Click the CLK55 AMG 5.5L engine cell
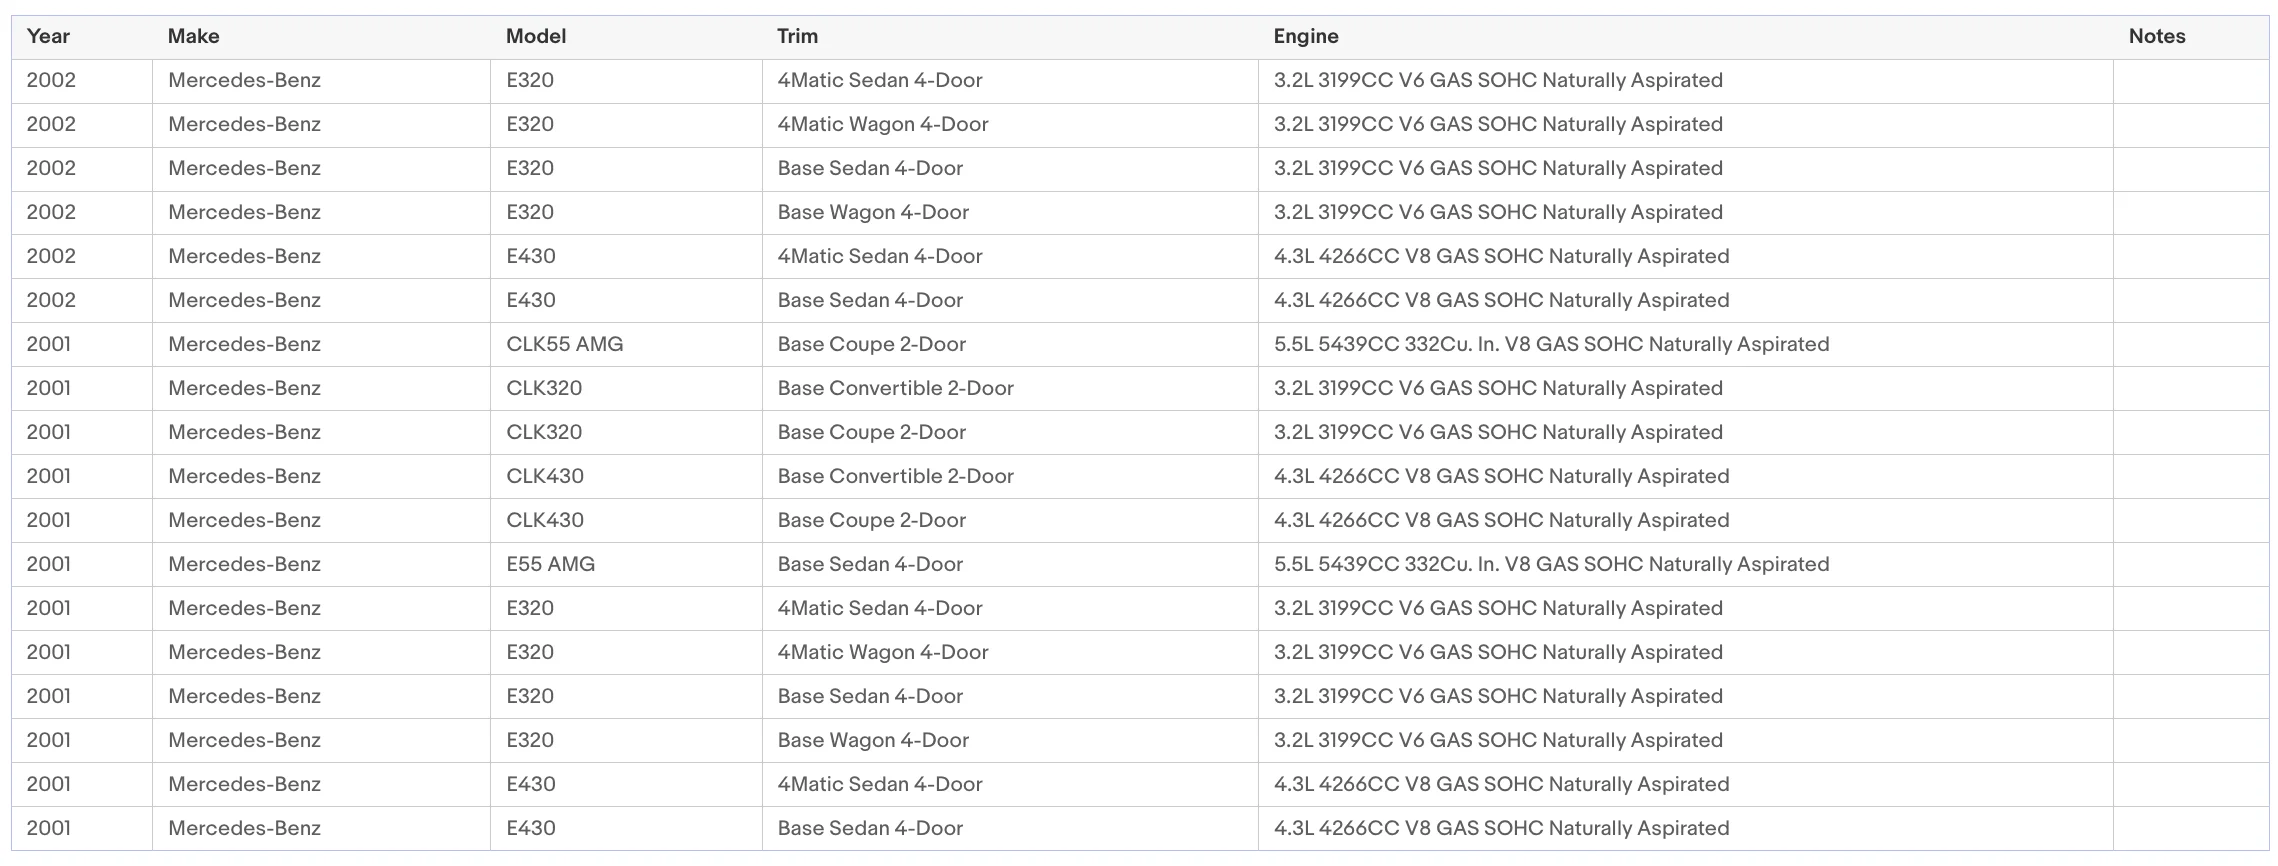Screen dimensions: 2278x866 1686,345
